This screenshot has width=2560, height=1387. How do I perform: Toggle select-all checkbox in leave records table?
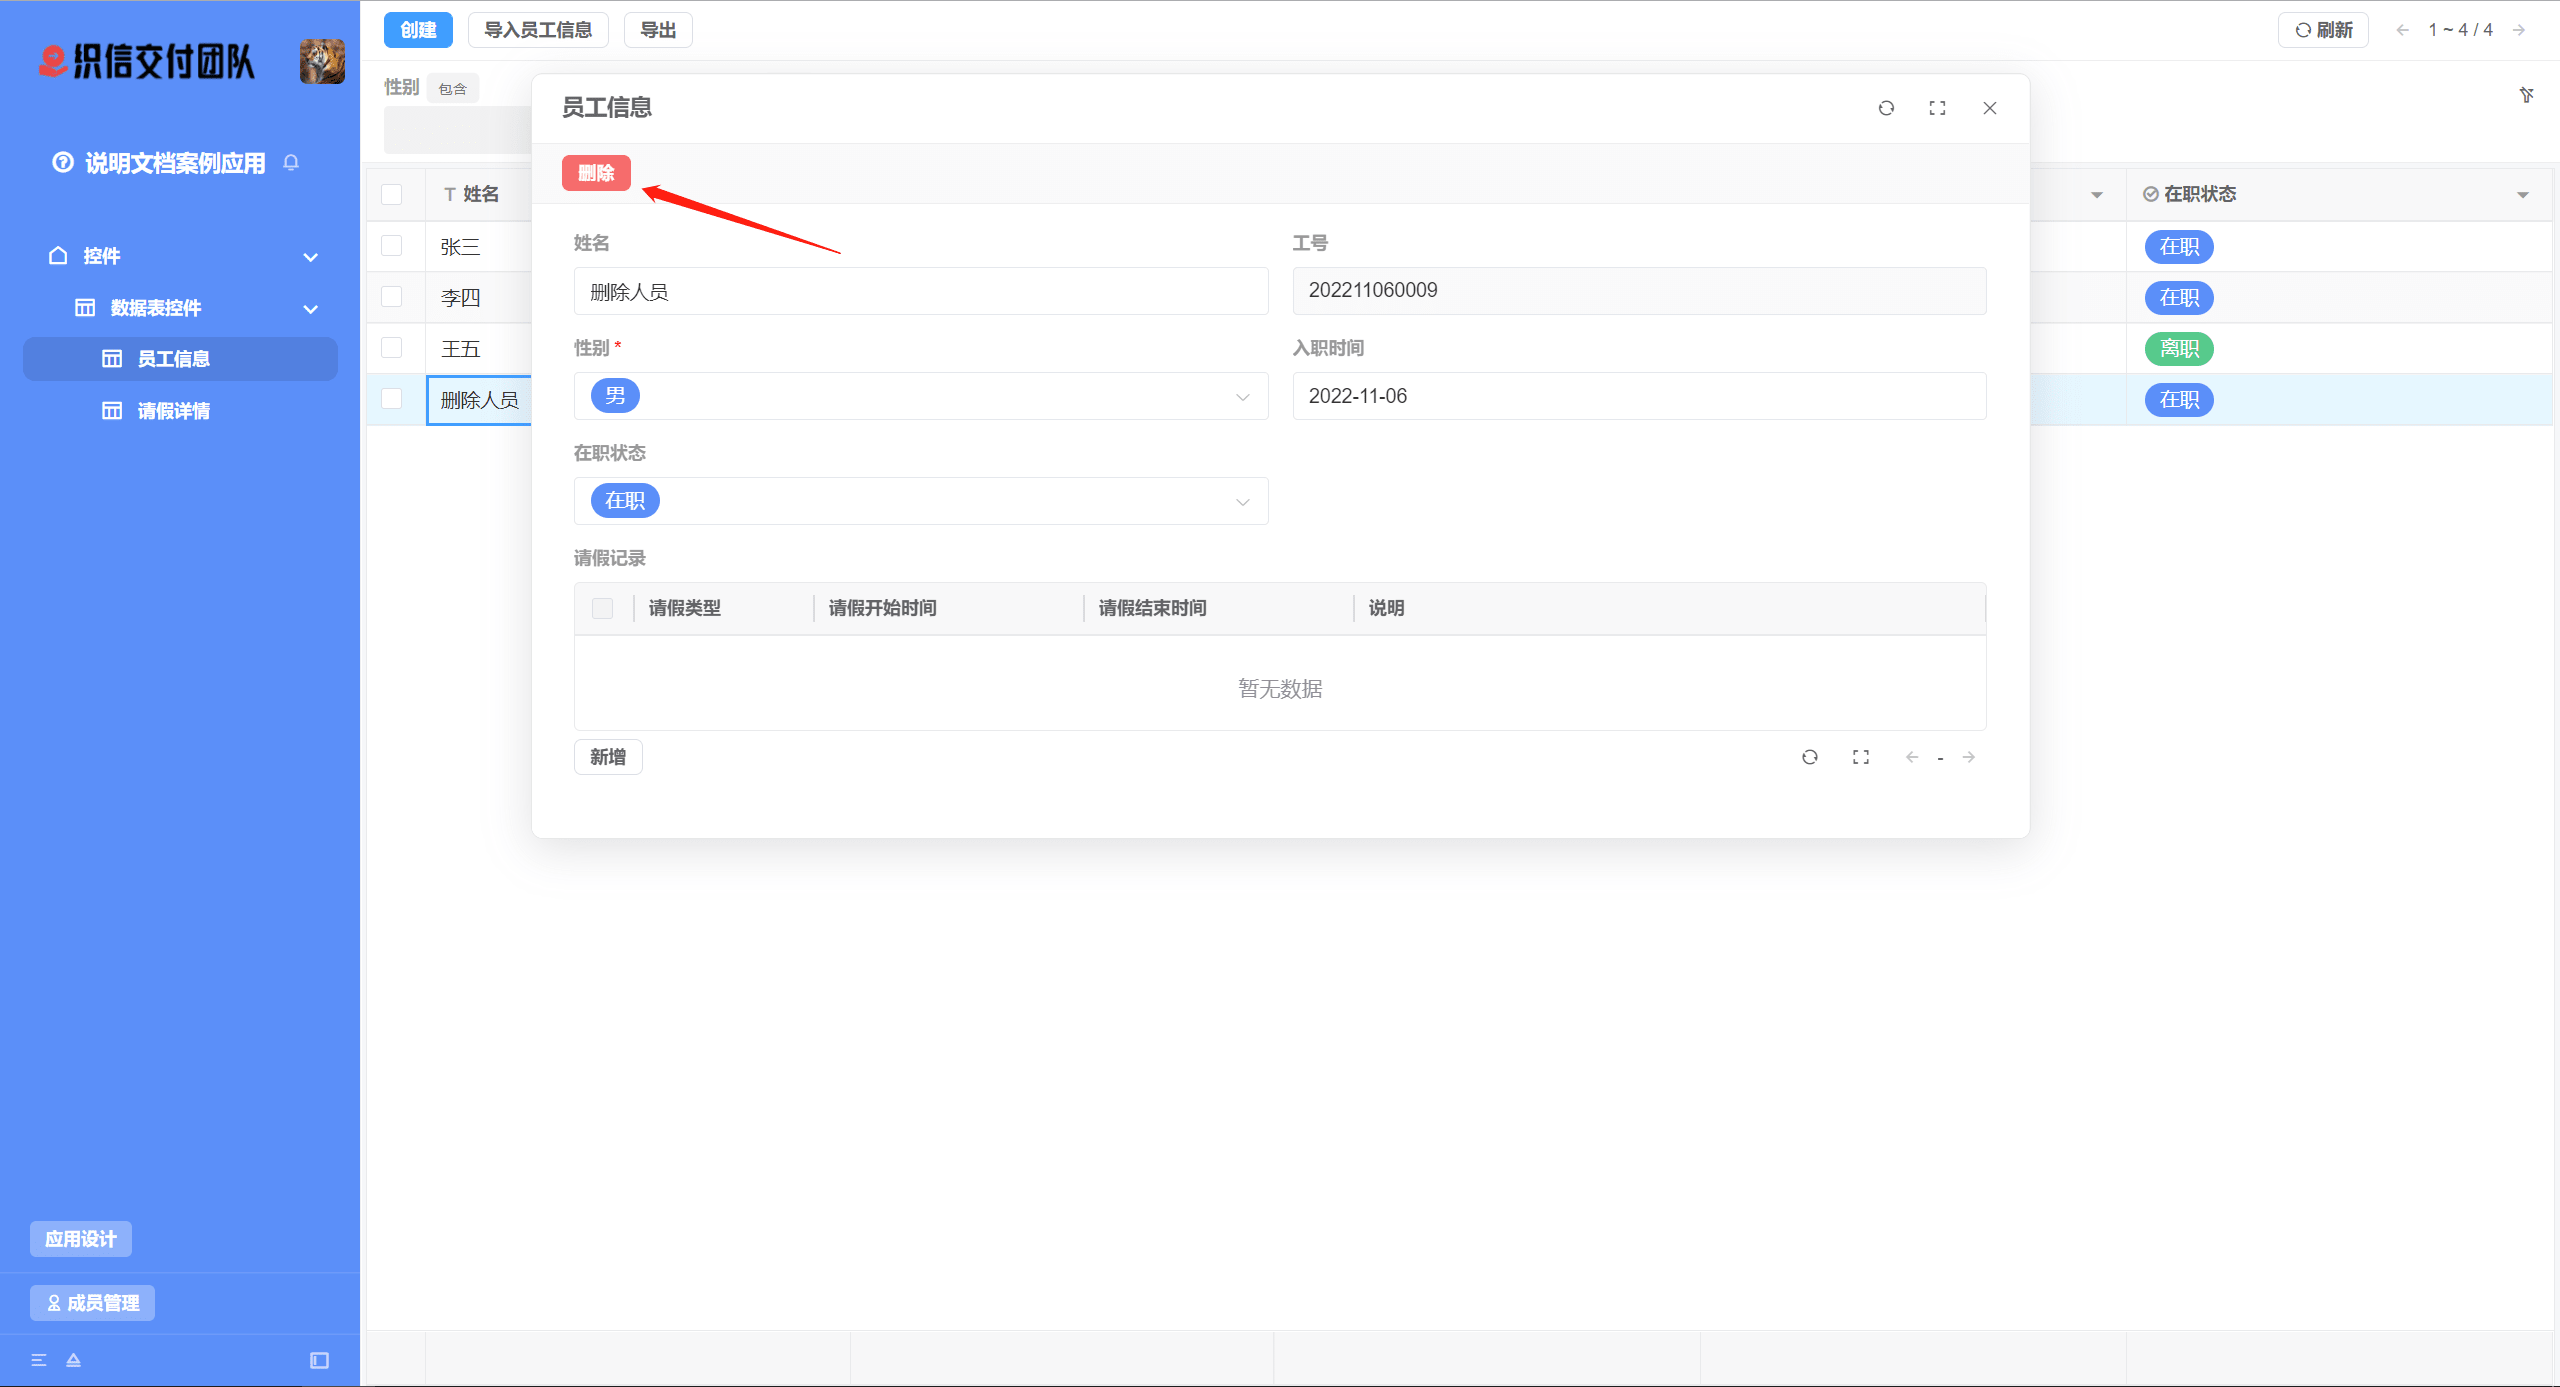coord(602,608)
